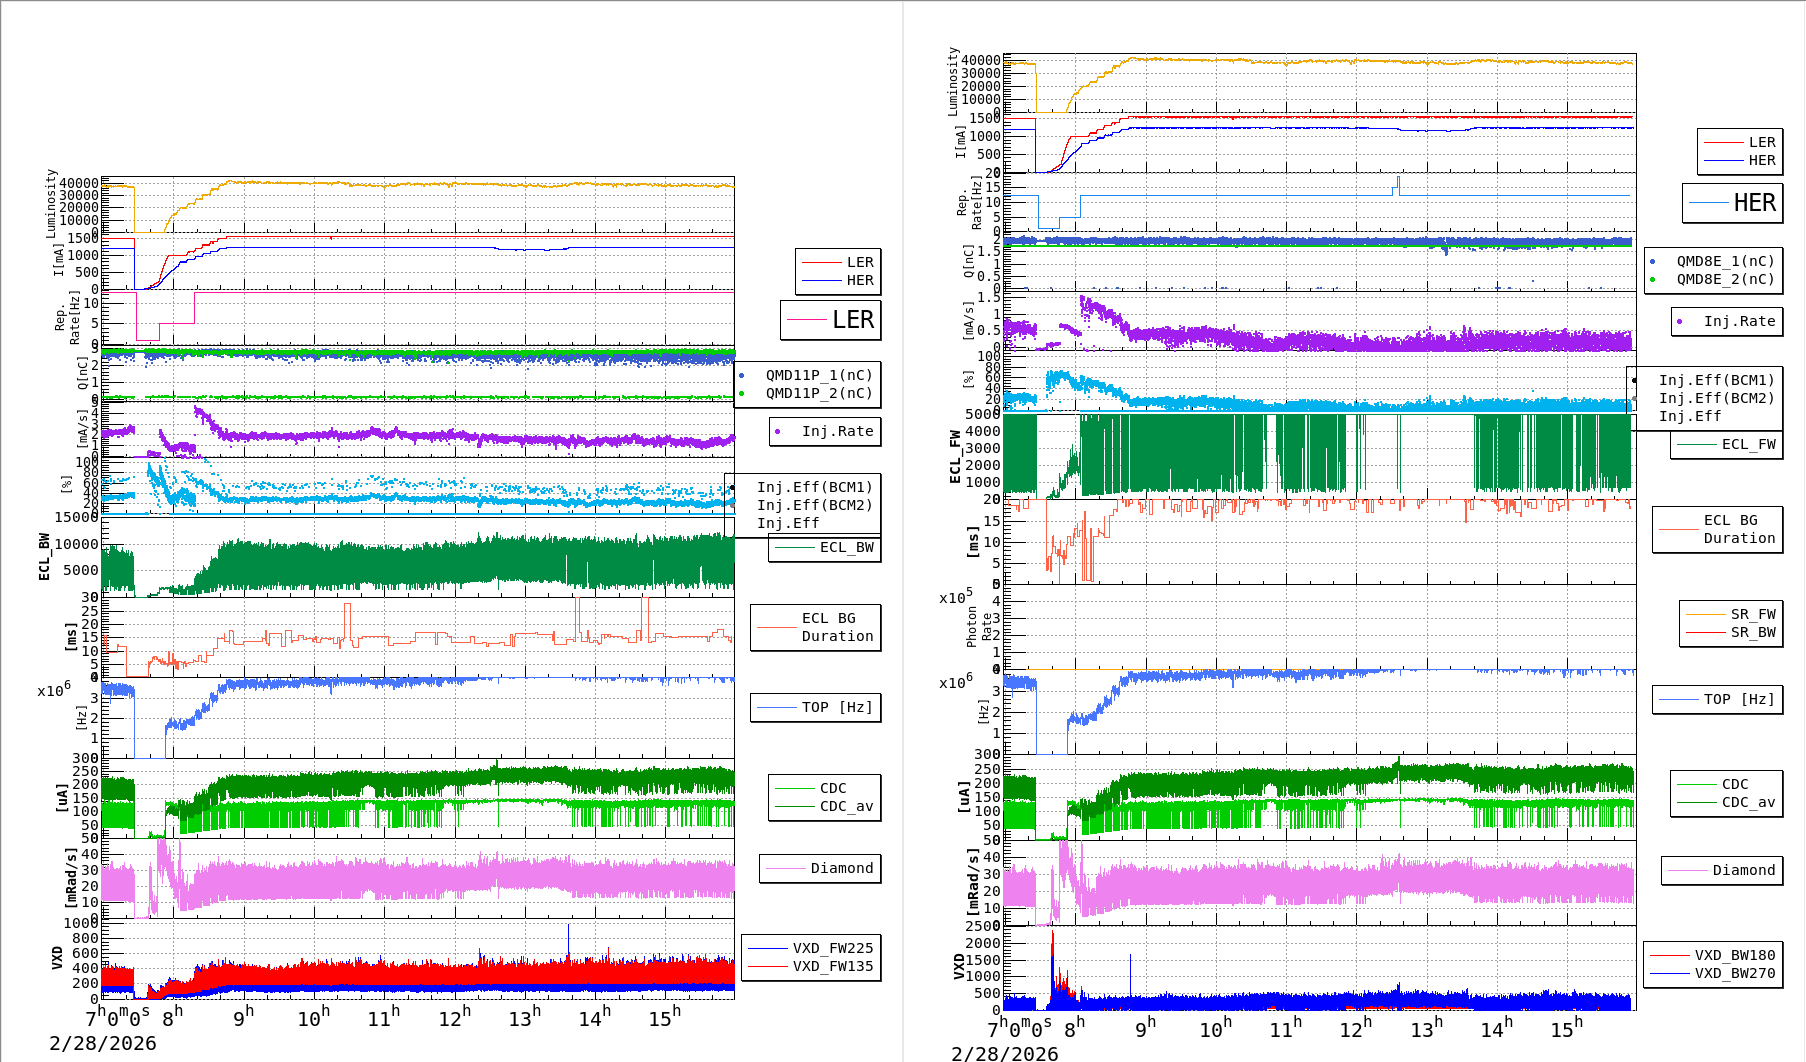Click the 9h tick on right time axis

(x=1145, y=1028)
